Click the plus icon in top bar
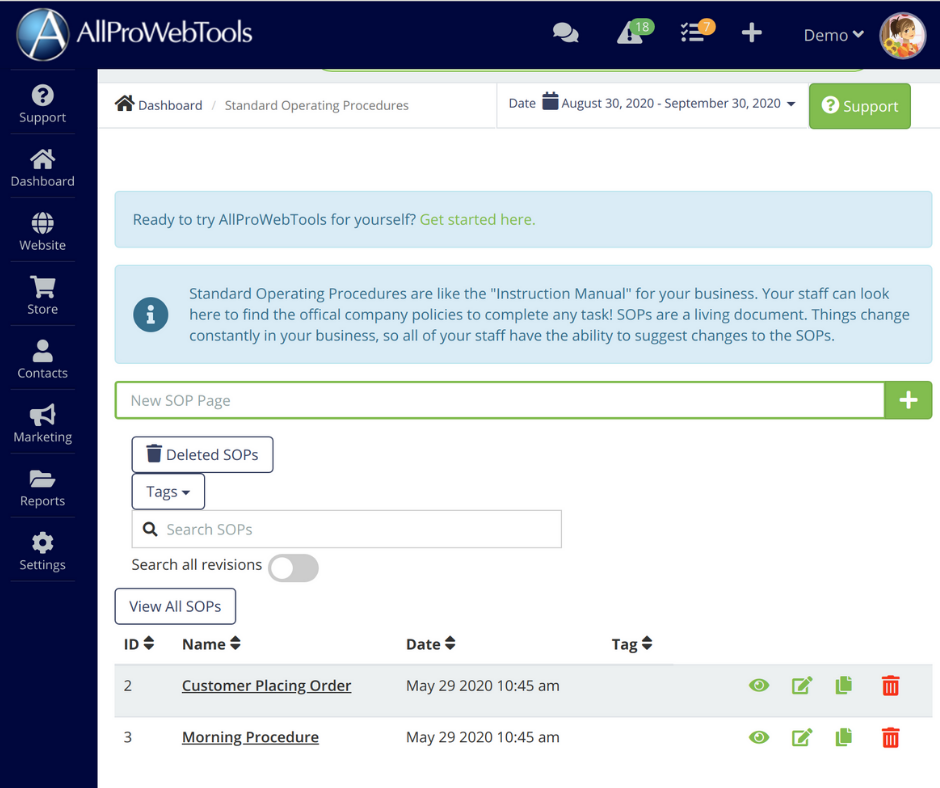Viewport: 940px width, 788px height. coord(751,32)
